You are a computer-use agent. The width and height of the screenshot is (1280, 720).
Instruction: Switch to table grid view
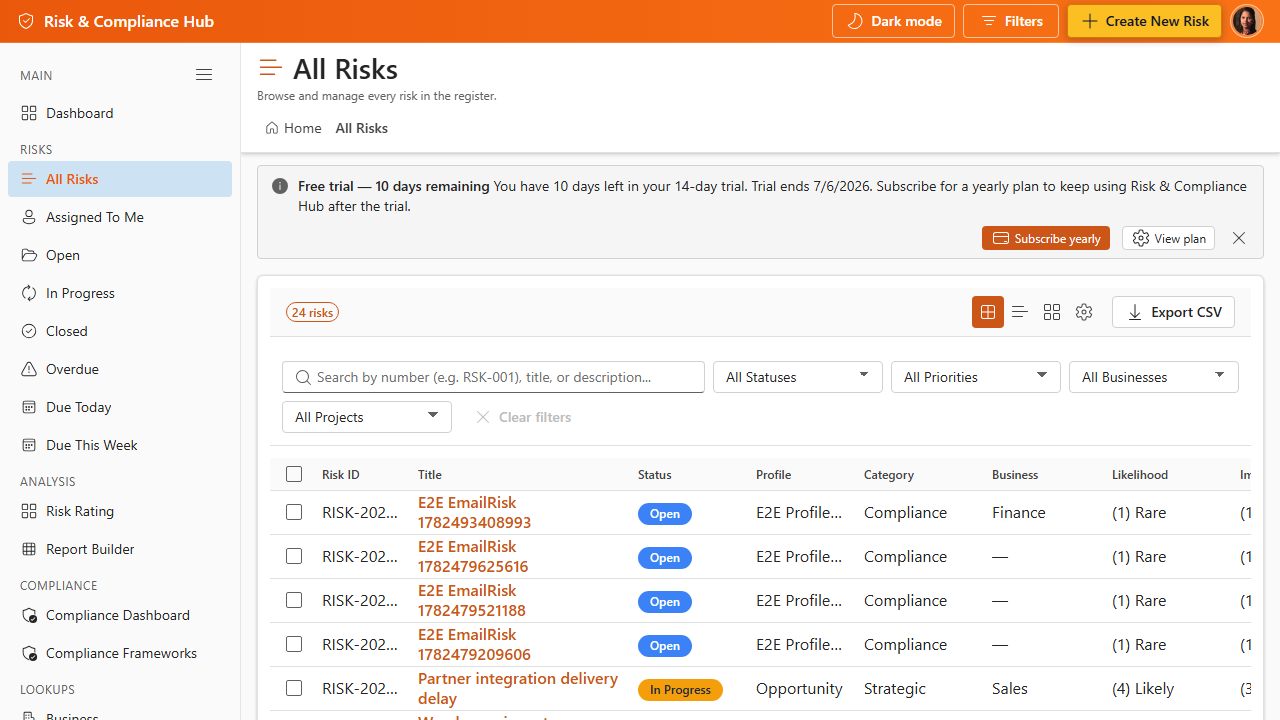pyautogui.click(x=988, y=312)
